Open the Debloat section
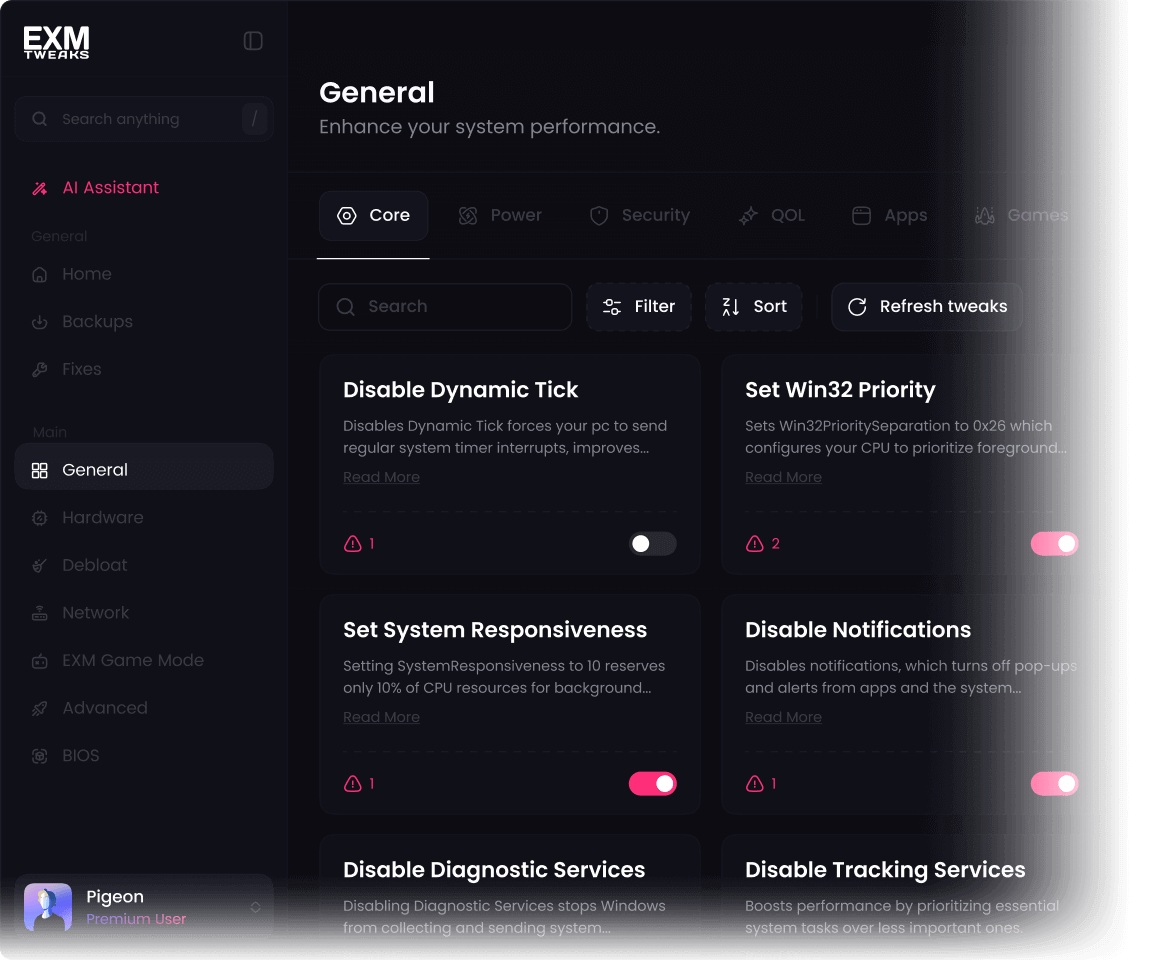This screenshot has height=960, width=1155. (93, 564)
